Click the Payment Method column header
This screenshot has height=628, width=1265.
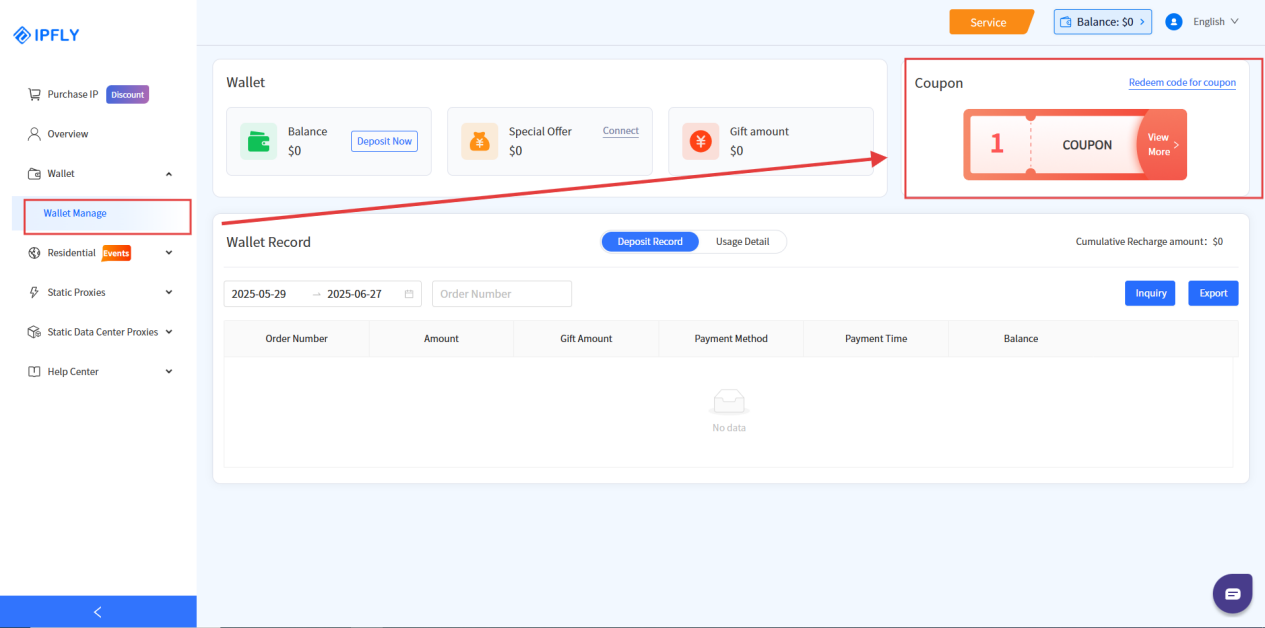(x=731, y=339)
